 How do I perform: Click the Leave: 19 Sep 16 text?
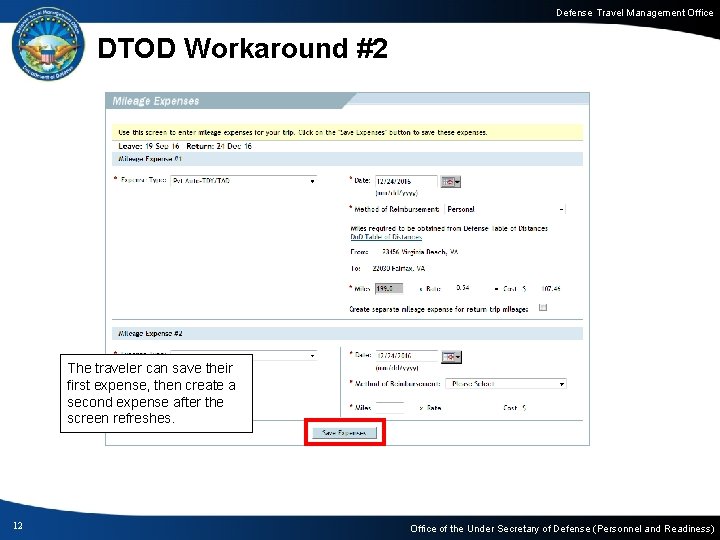[149, 146]
